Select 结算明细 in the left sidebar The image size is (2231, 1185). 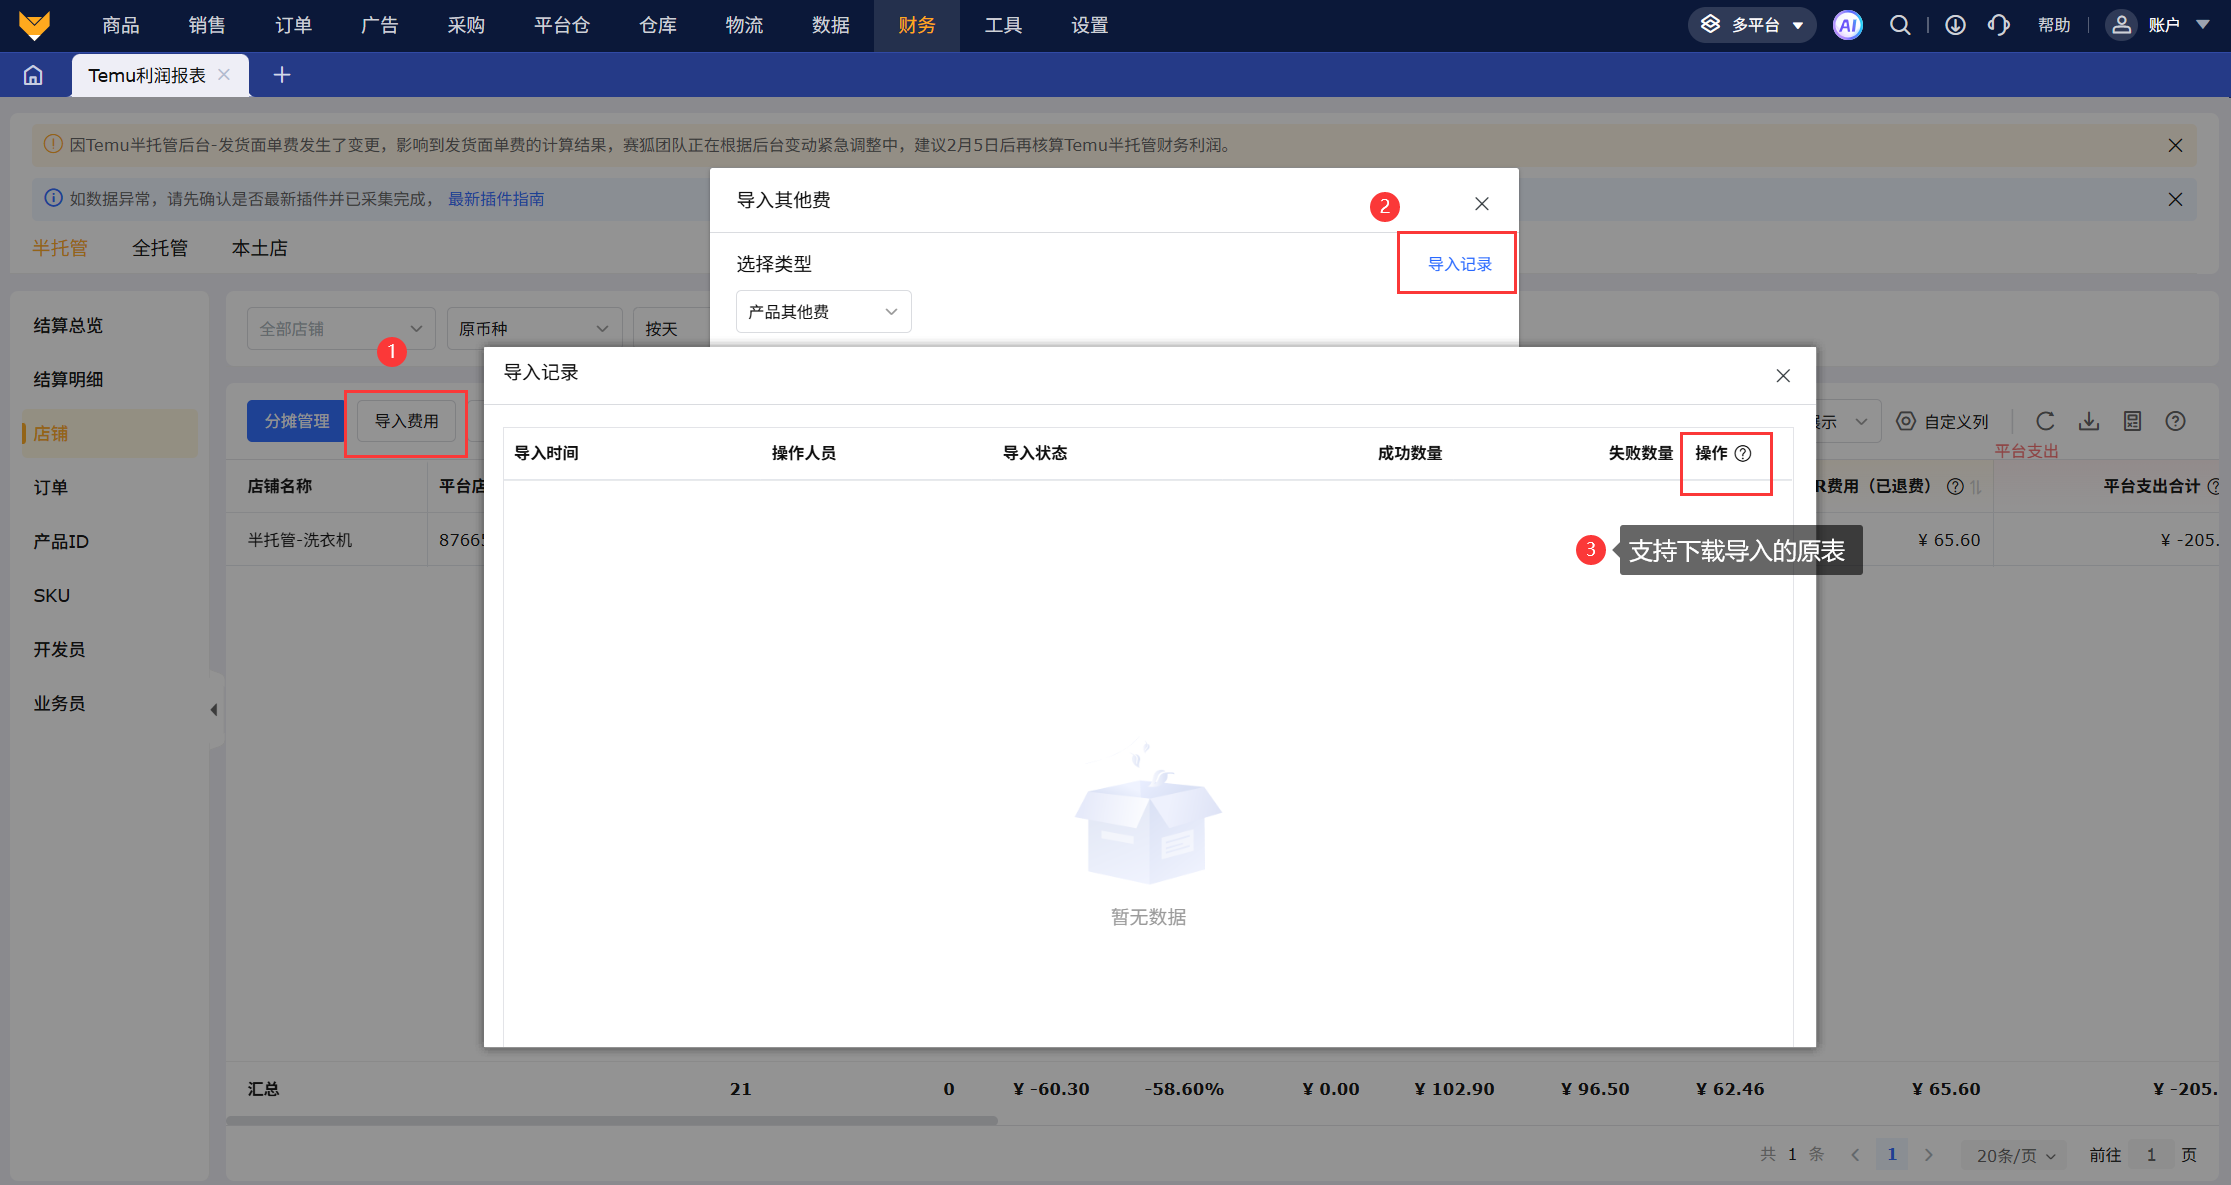point(68,379)
